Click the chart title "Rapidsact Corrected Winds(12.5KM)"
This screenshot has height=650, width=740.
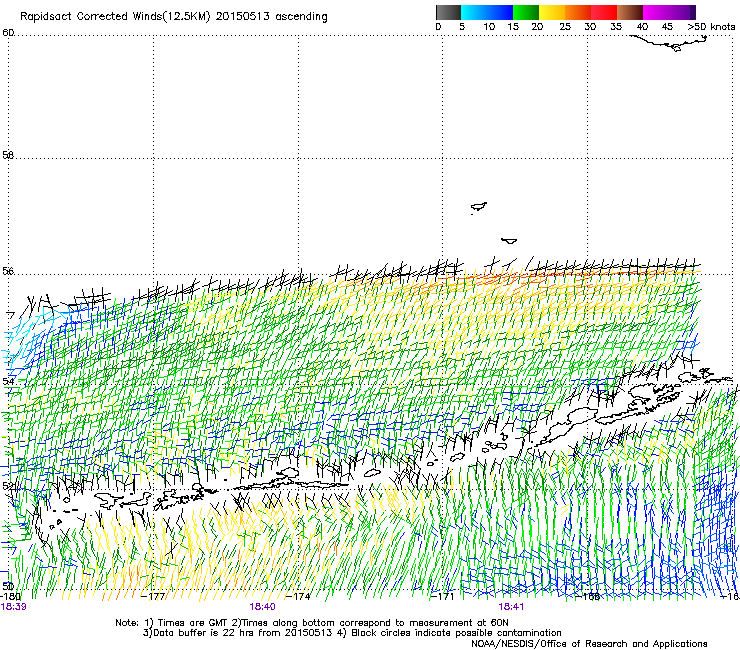[115, 17]
